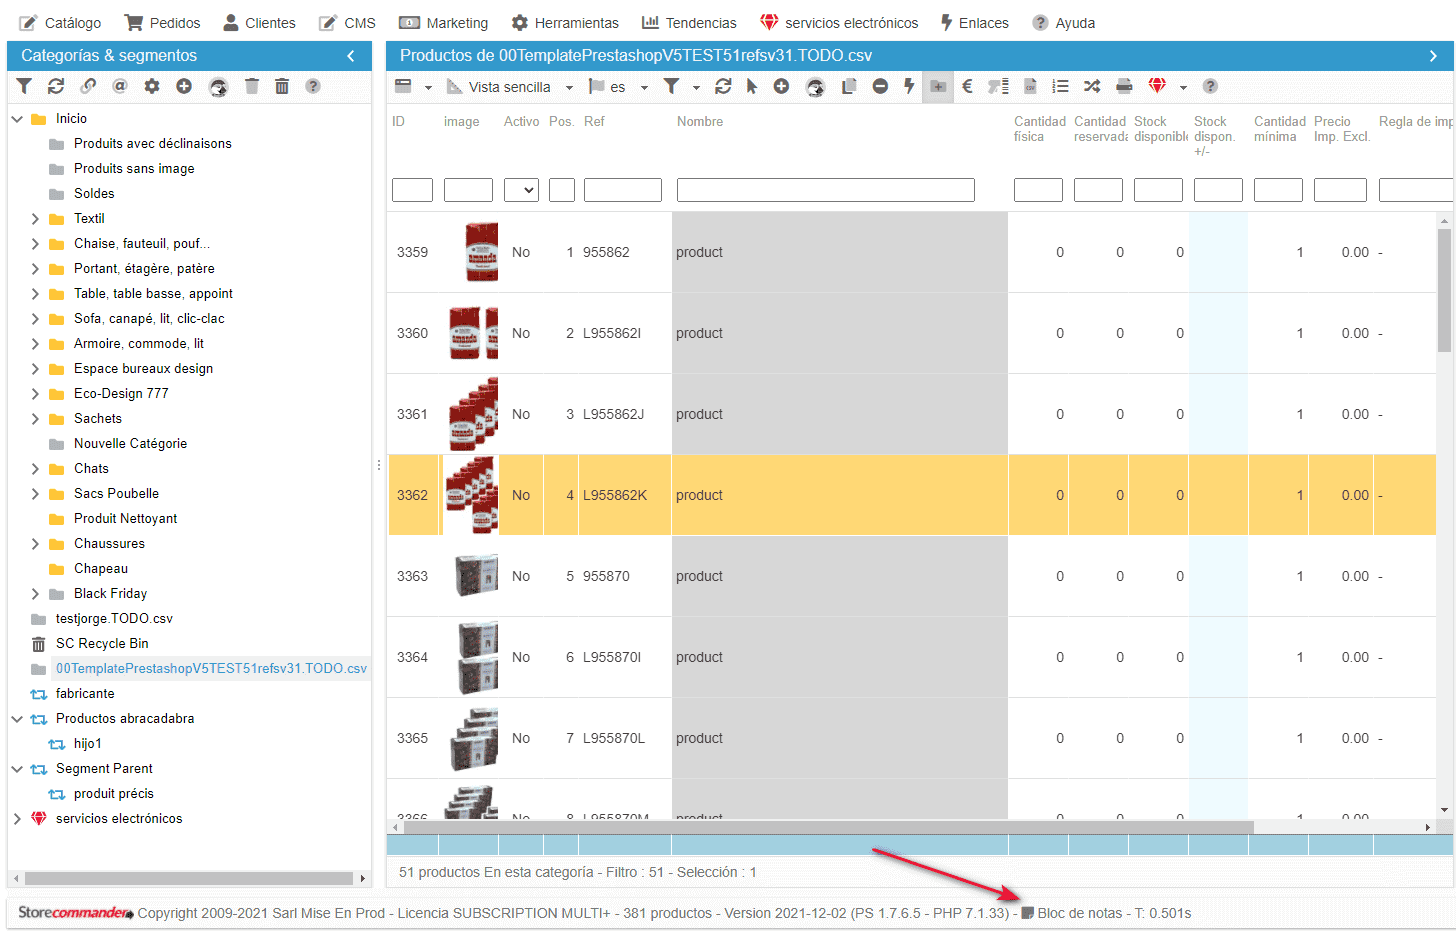Click the minus delete product icon
The width and height of the screenshot is (1456, 932).
coord(880,87)
